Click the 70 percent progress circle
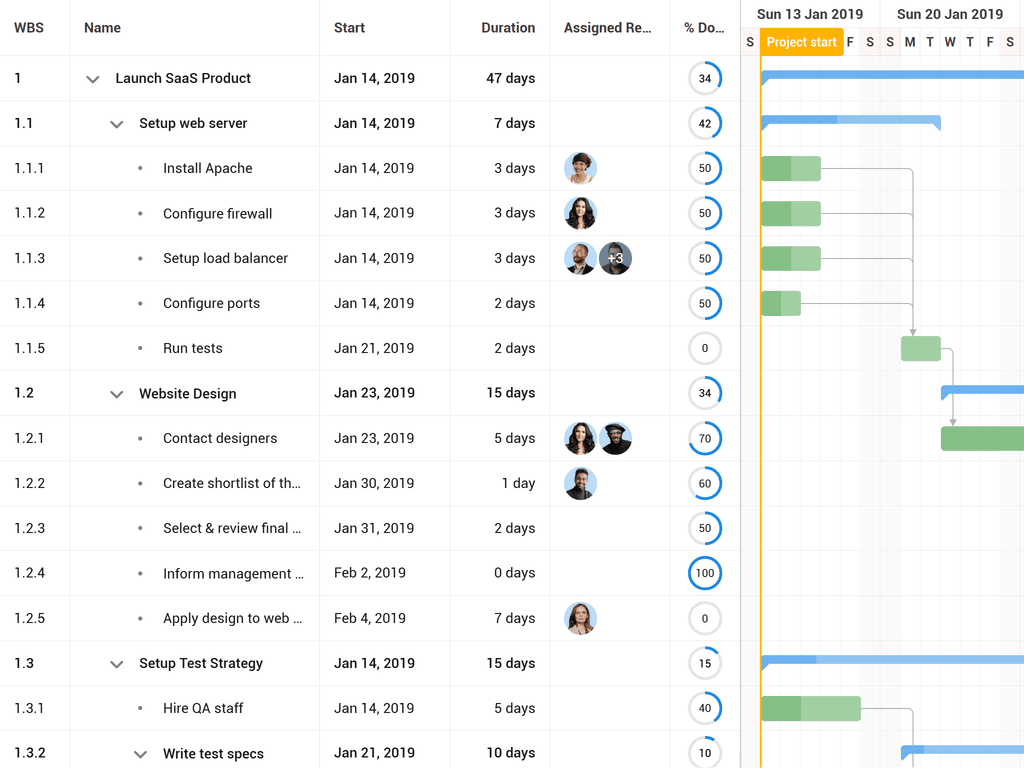 pyautogui.click(x=705, y=438)
